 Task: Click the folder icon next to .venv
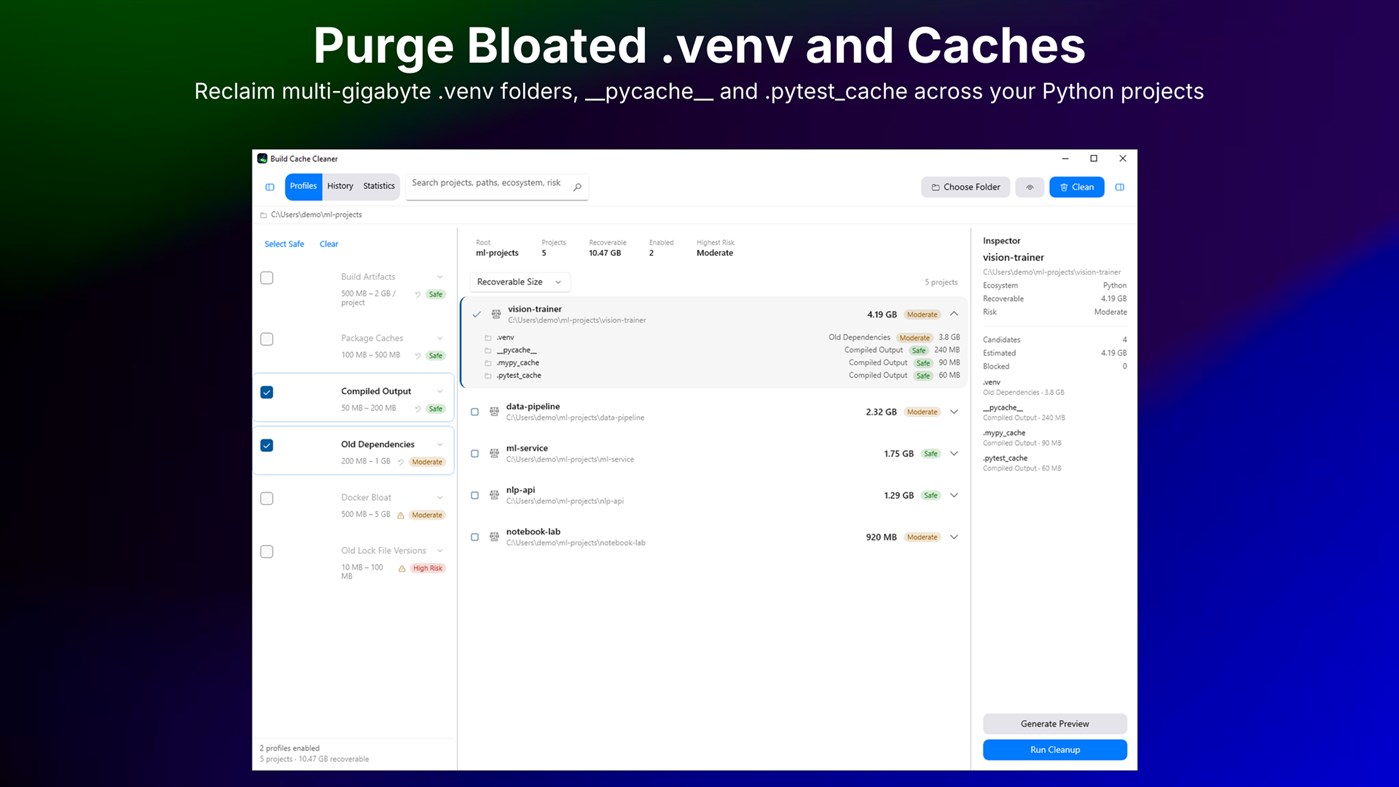coord(488,338)
